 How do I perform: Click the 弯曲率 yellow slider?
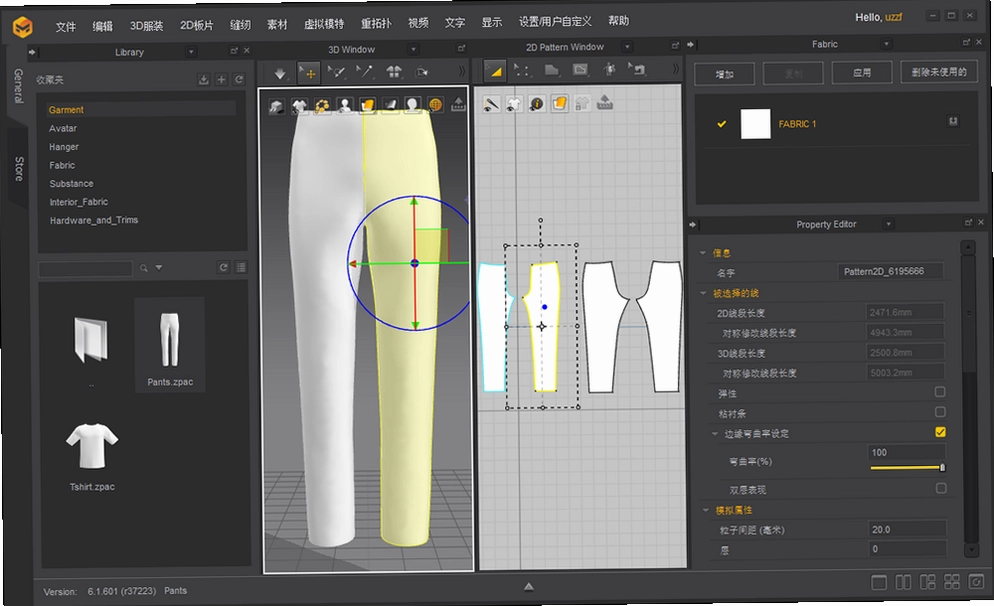907,468
